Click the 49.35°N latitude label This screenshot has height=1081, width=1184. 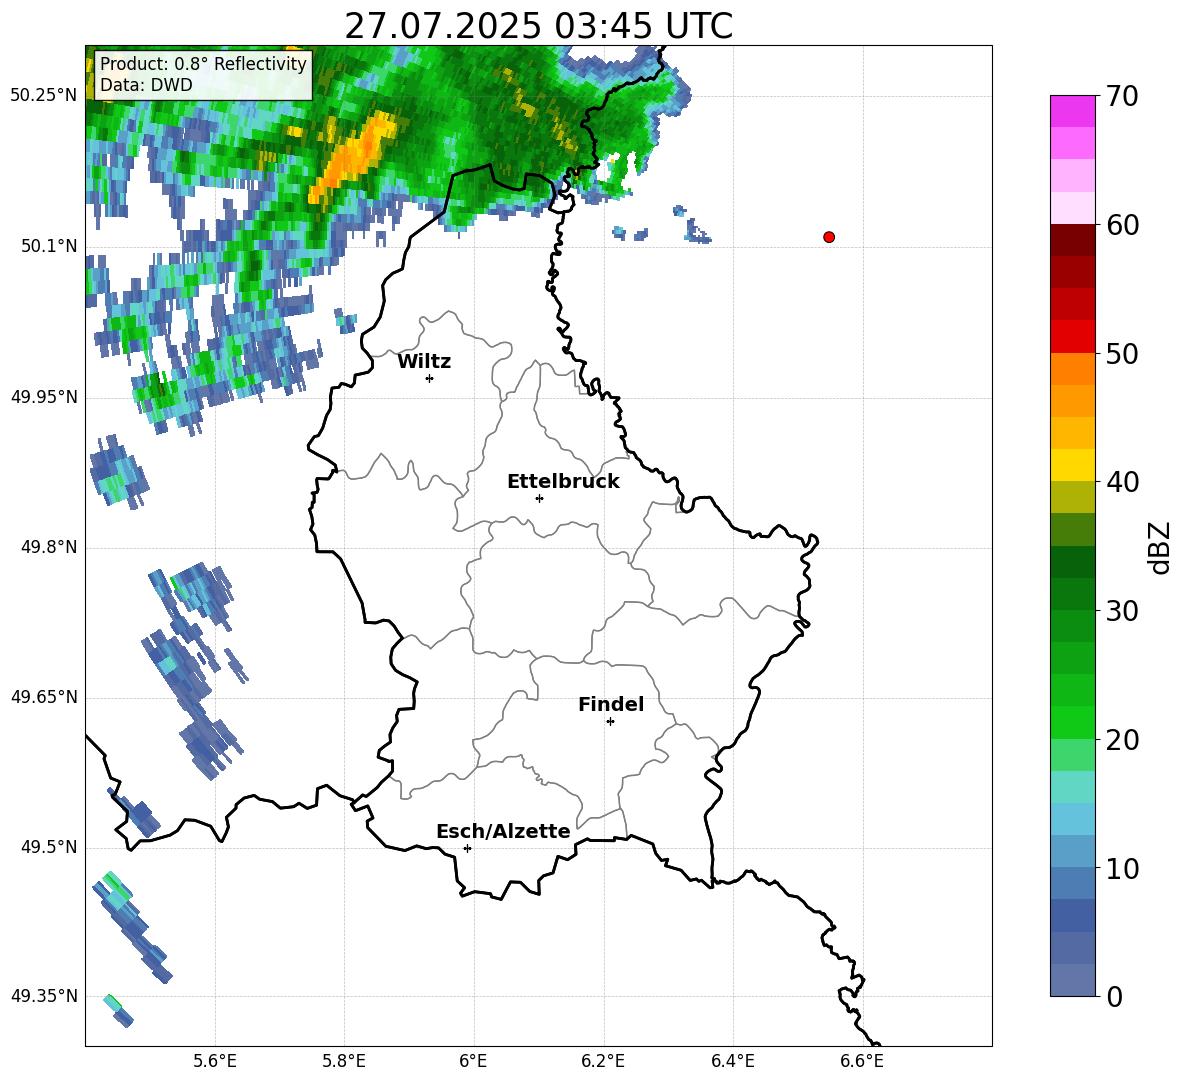(x=44, y=996)
